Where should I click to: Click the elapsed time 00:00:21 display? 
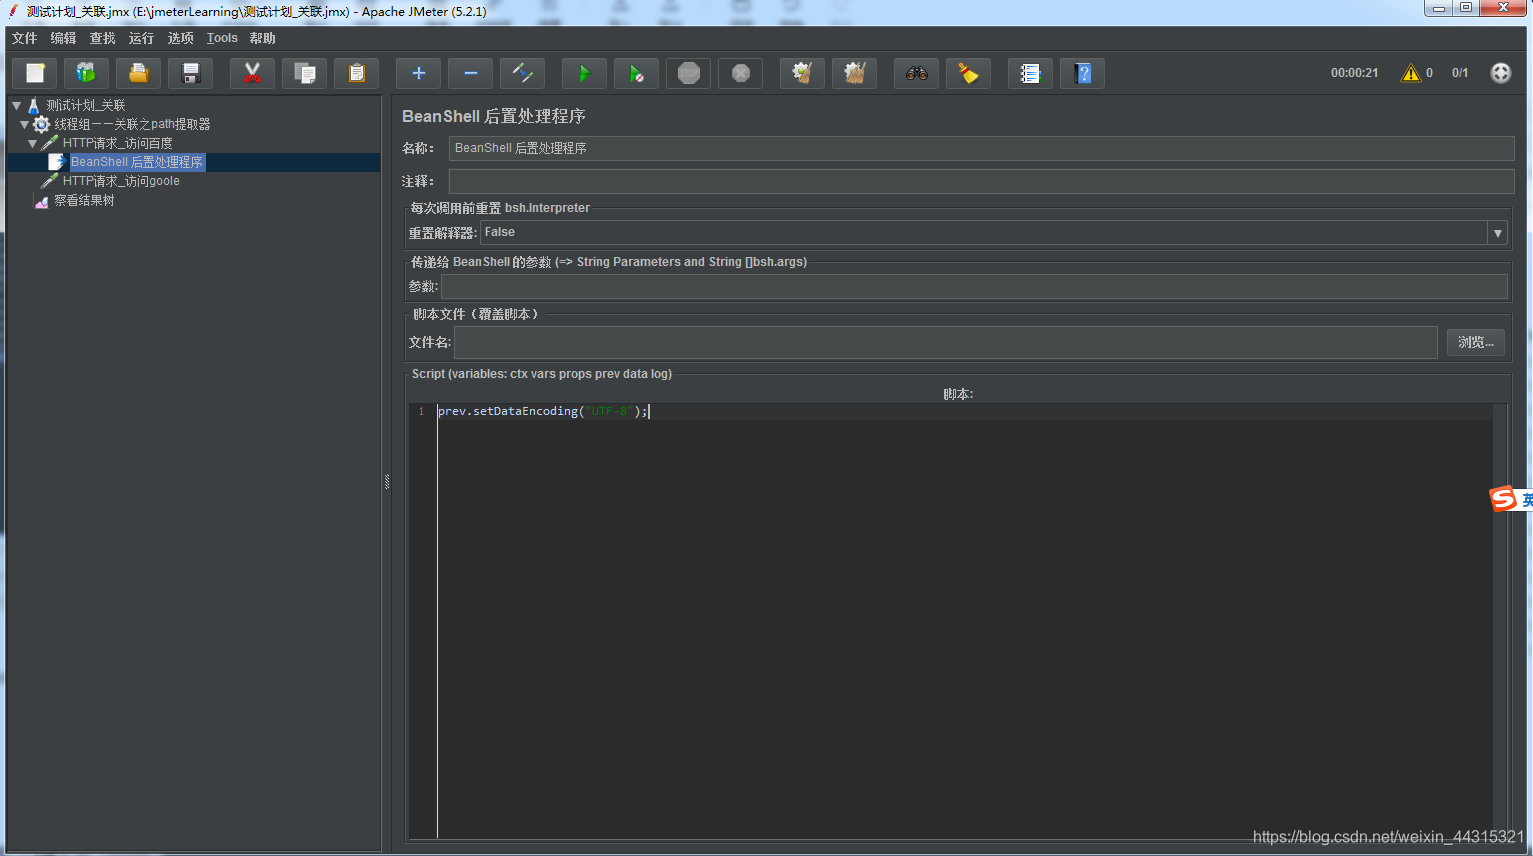pos(1354,73)
